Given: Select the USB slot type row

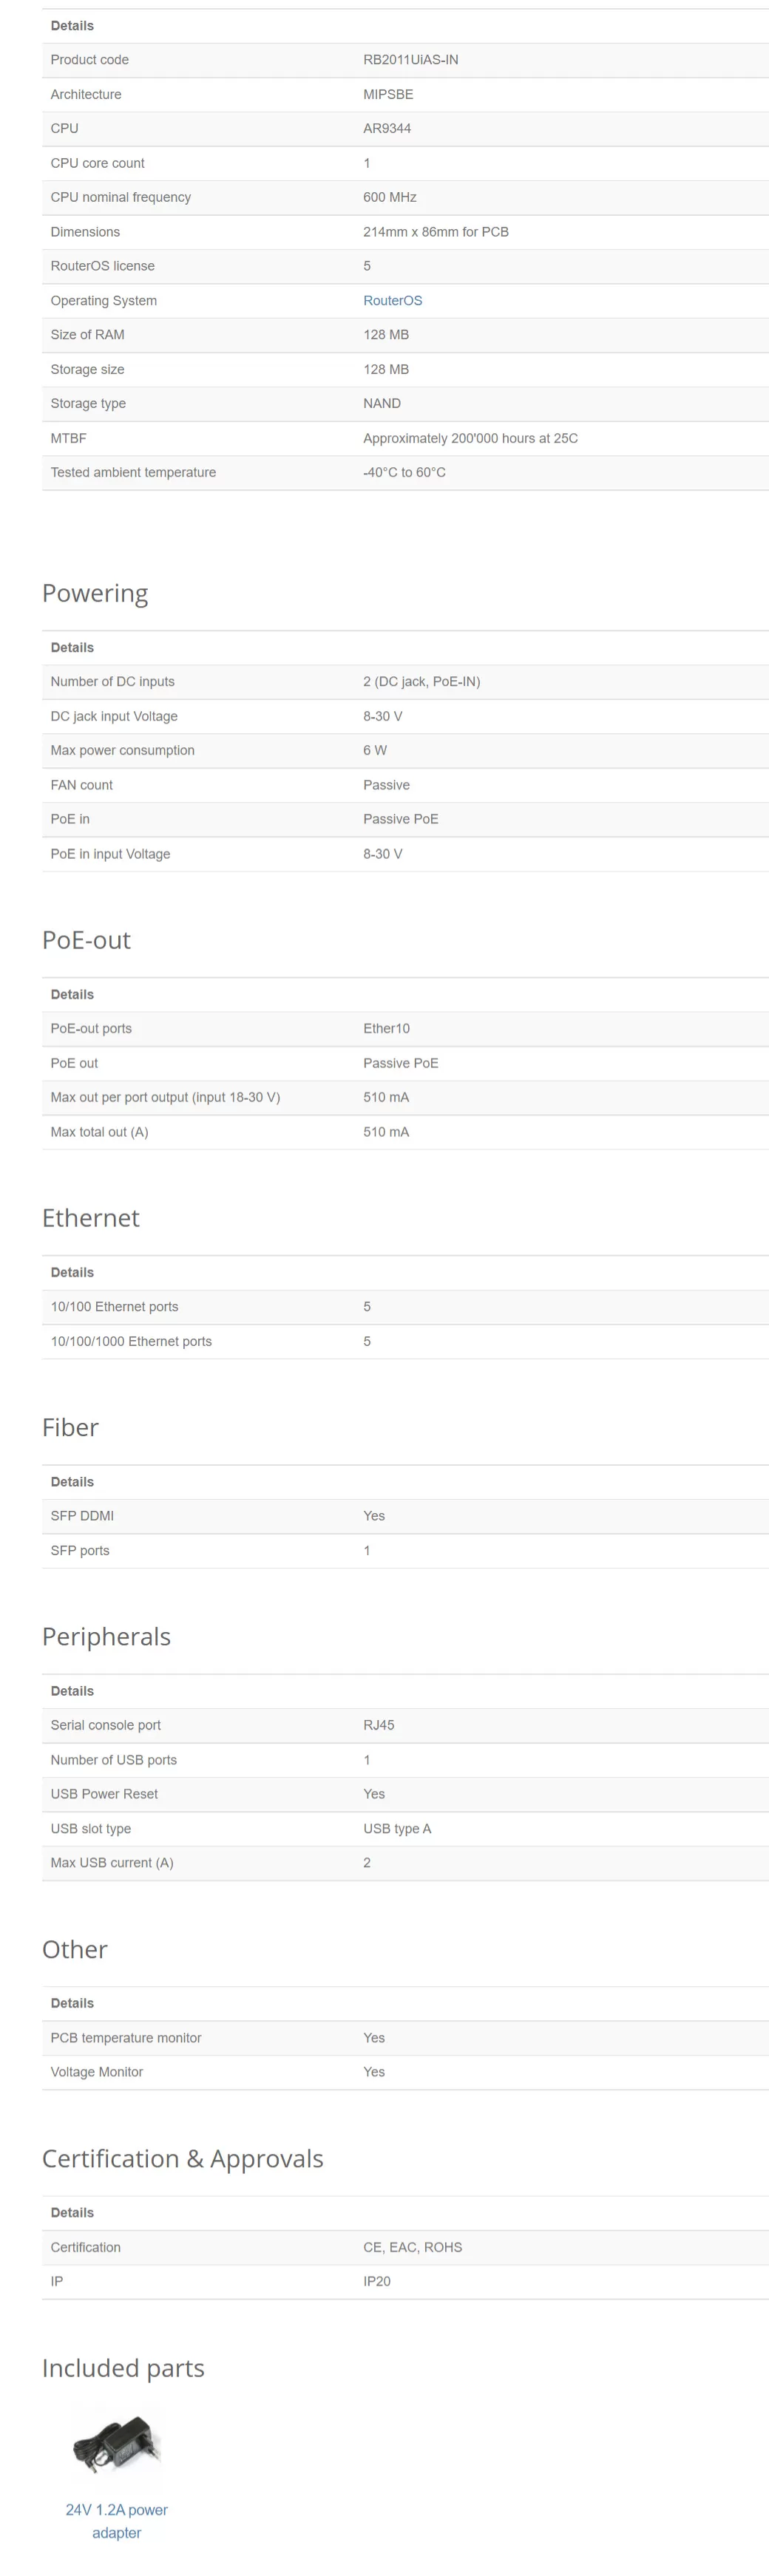Looking at the screenshot, I should point(405,1828).
